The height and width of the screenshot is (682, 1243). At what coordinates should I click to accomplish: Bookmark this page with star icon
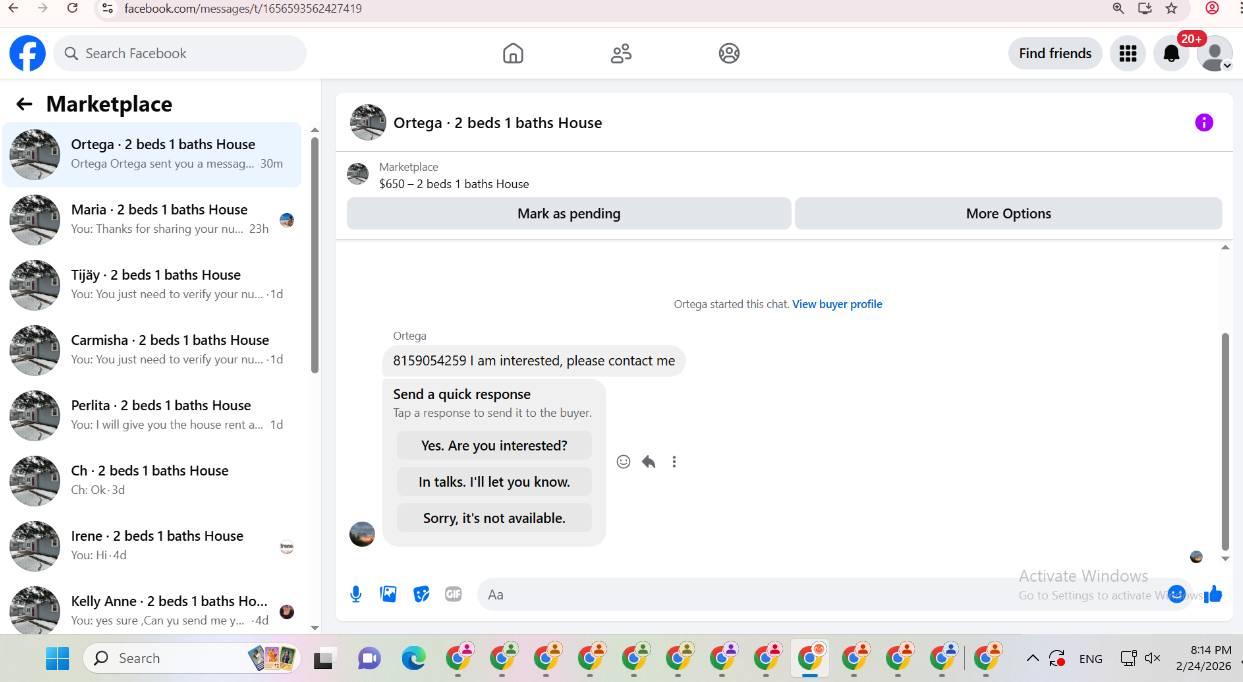tap(1172, 8)
